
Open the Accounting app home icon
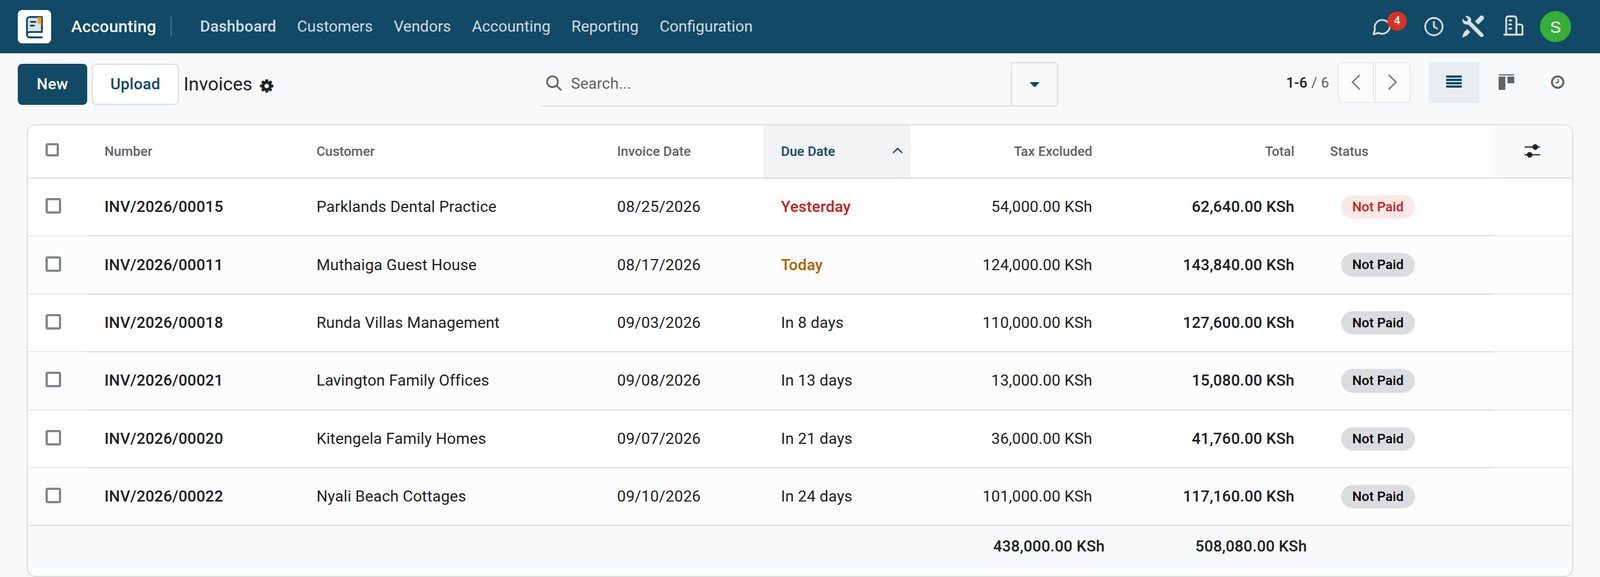click(34, 26)
